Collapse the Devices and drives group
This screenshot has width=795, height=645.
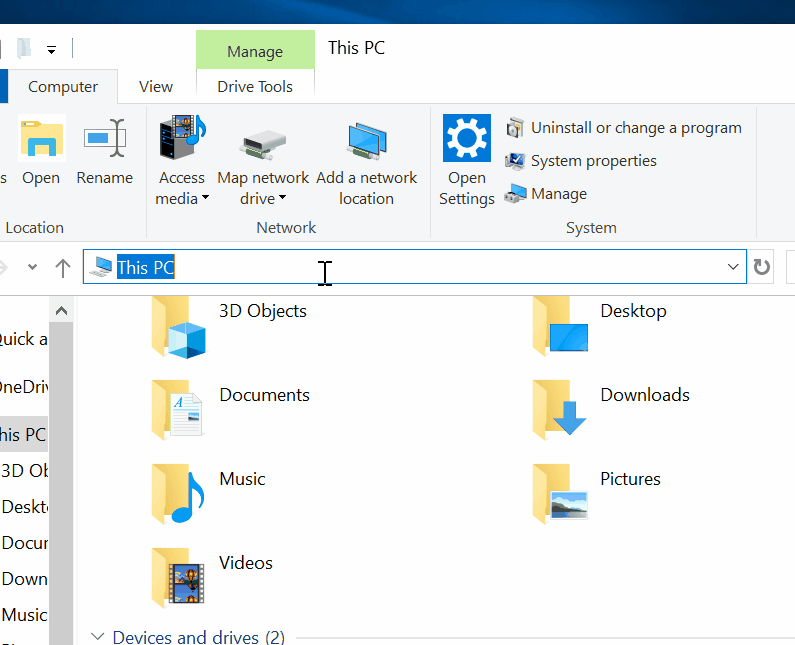(98, 636)
